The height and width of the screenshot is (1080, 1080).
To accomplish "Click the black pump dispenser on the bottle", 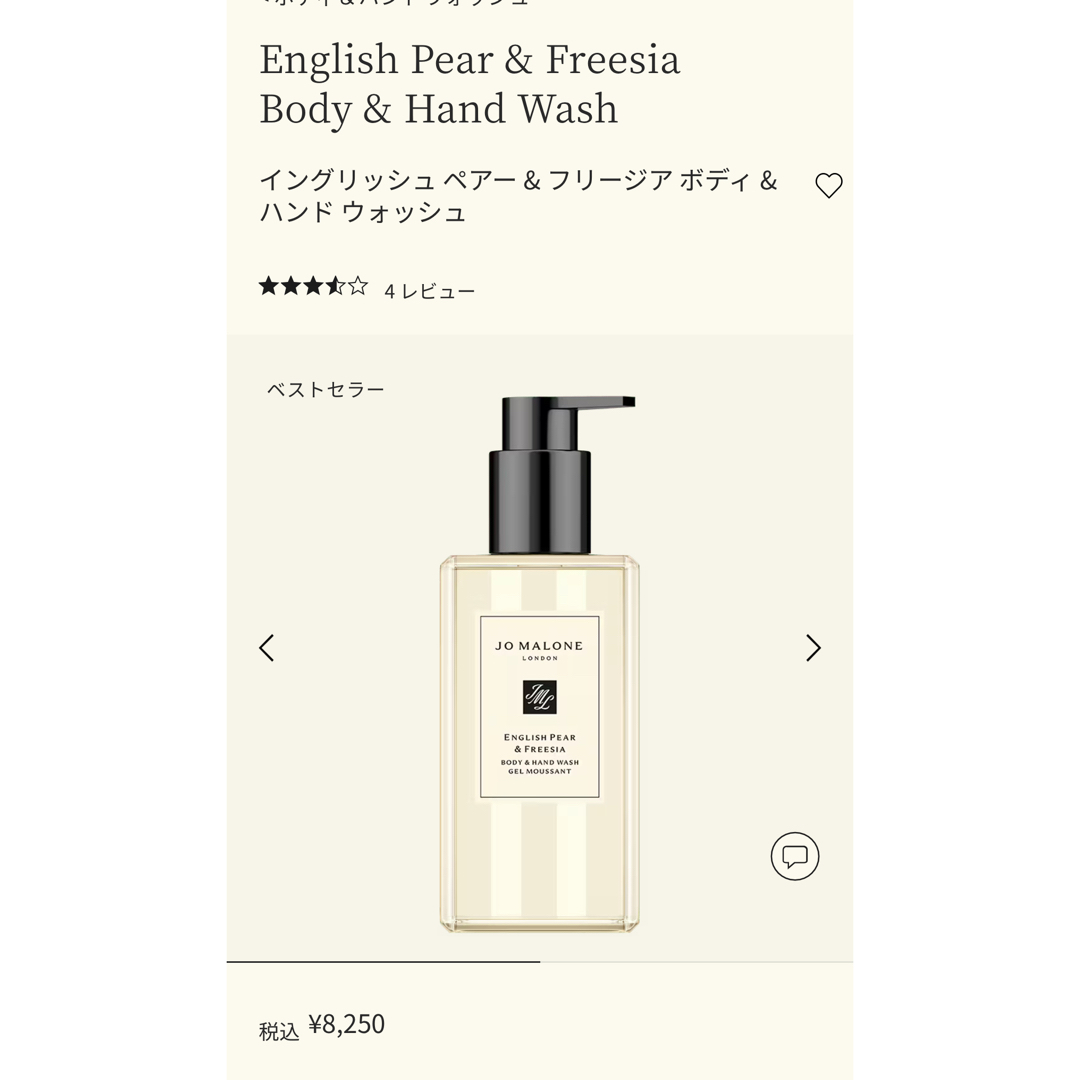I will pyautogui.click(x=551, y=475).
